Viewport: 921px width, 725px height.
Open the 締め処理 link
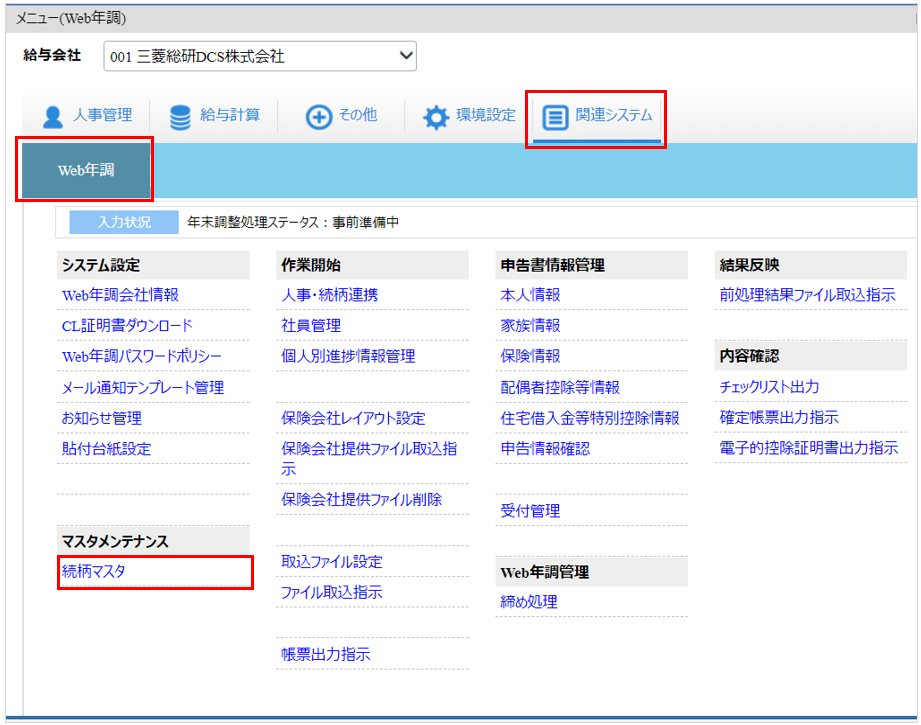pos(529,602)
